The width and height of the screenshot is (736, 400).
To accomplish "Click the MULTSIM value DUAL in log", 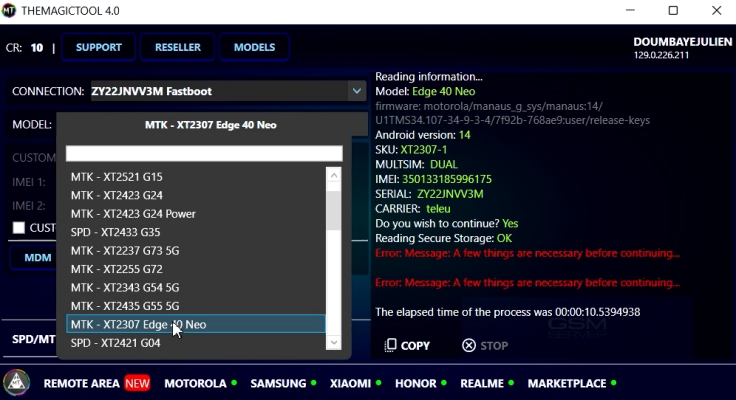I will [444, 165].
